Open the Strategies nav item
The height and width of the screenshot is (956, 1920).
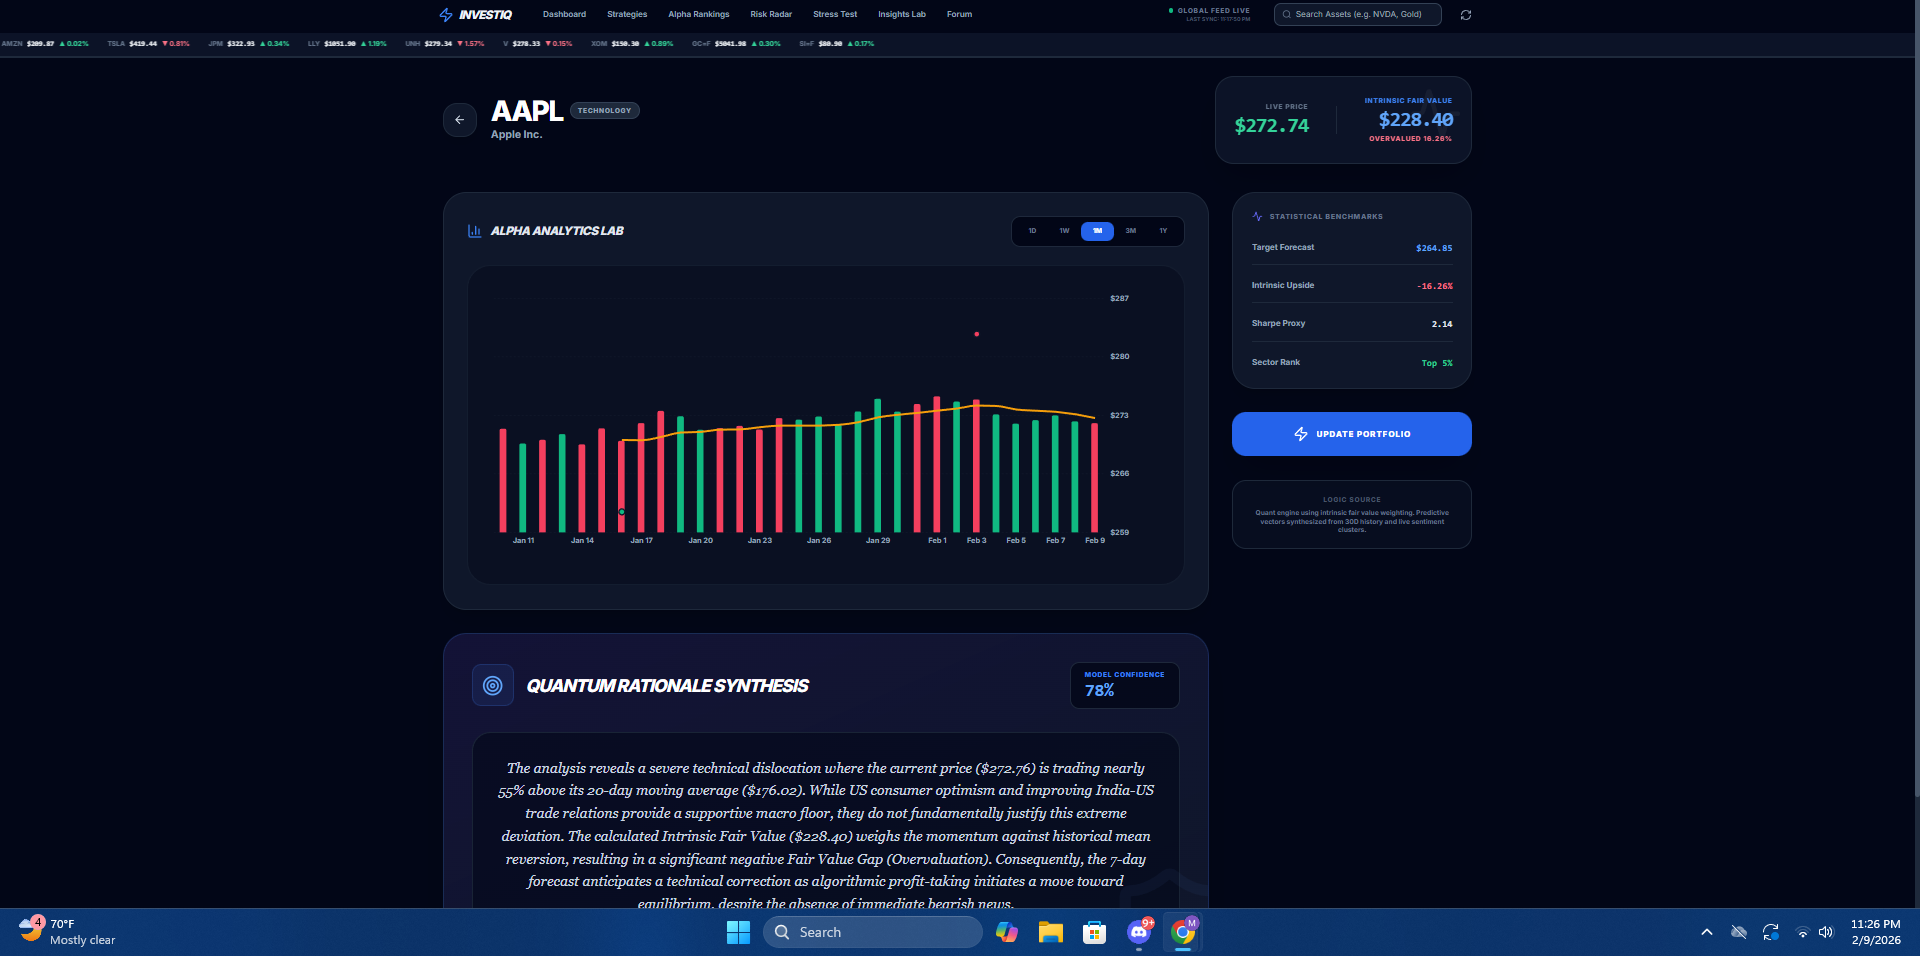(x=627, y=15)
